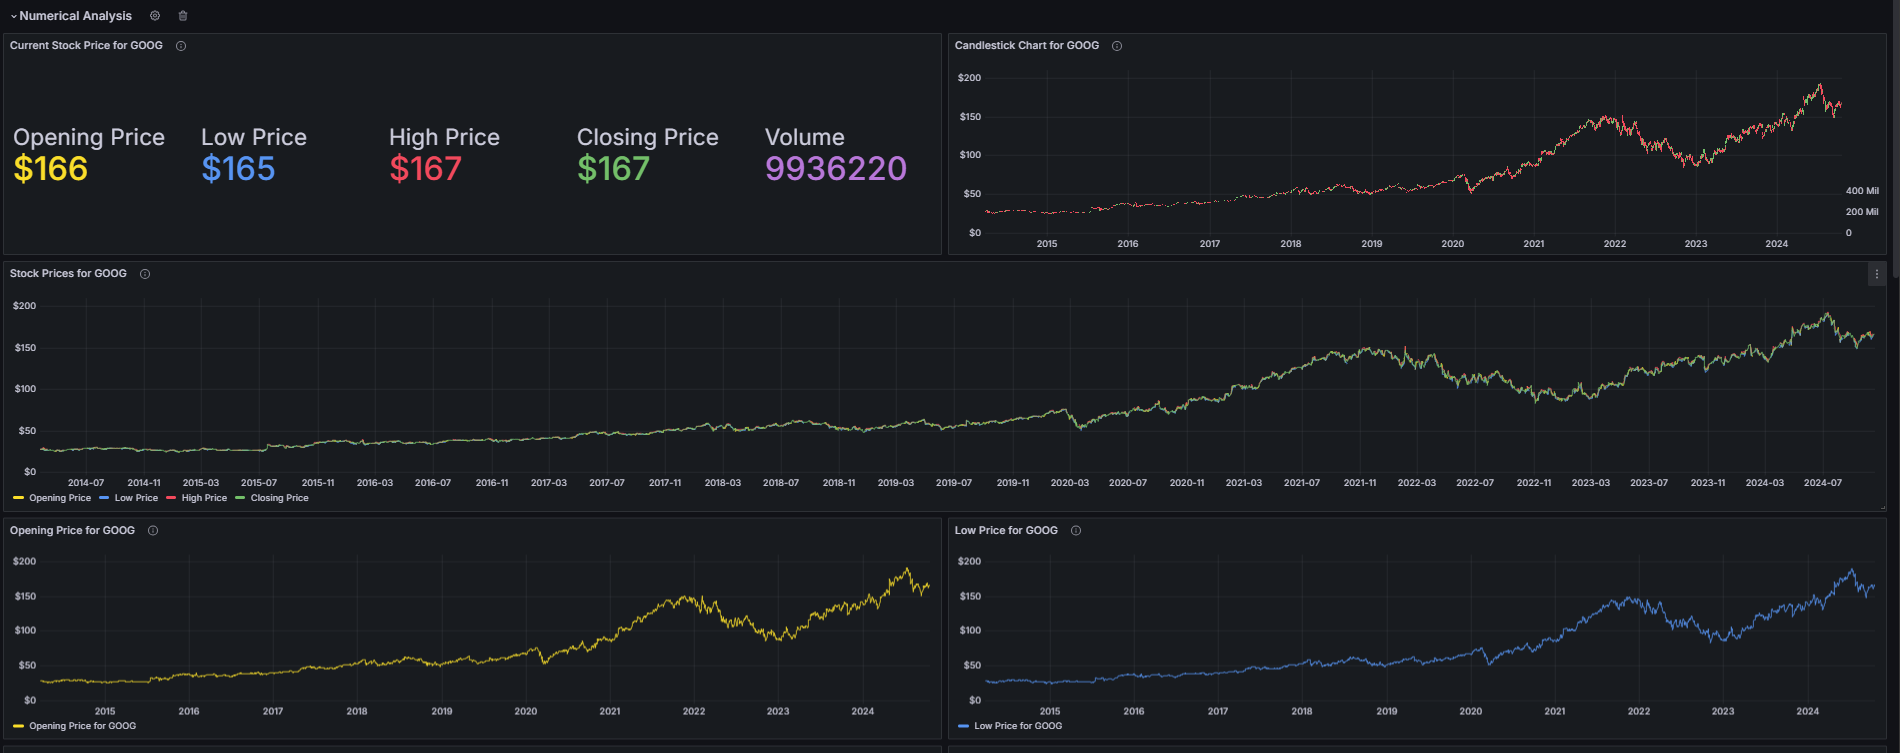The image size is (1900, 753).
Task: Toggle Low Price for GOOG legend label
Action: [1018, 726]
